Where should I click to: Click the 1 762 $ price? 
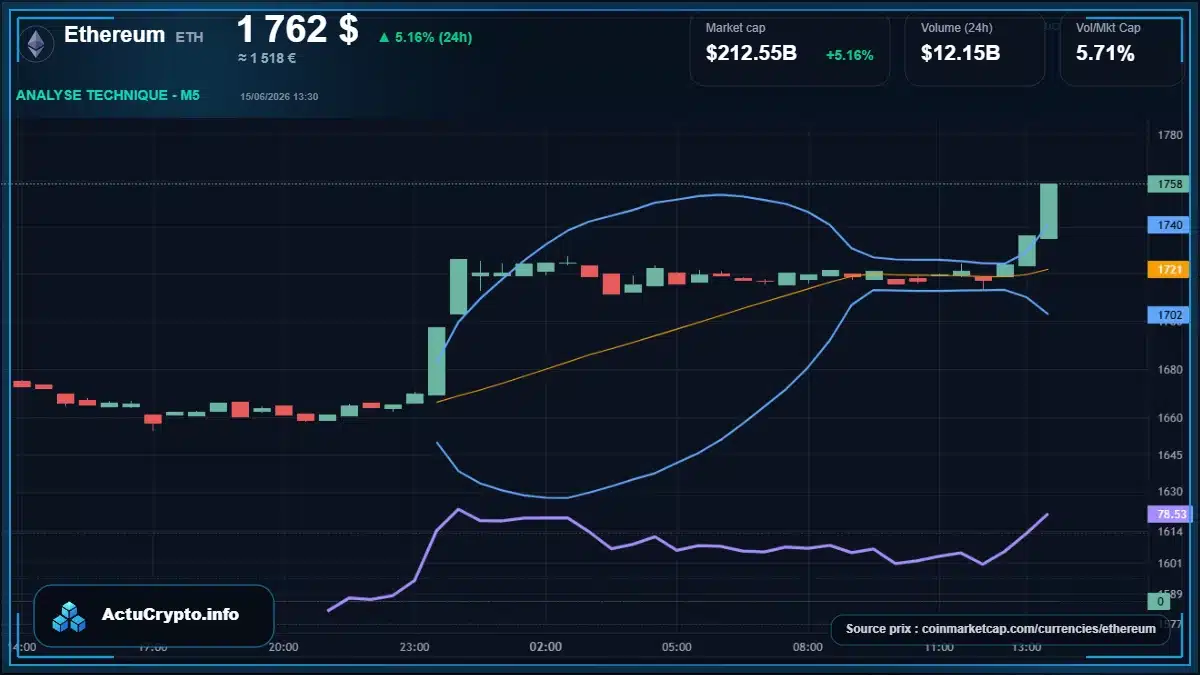coord(297,29)
